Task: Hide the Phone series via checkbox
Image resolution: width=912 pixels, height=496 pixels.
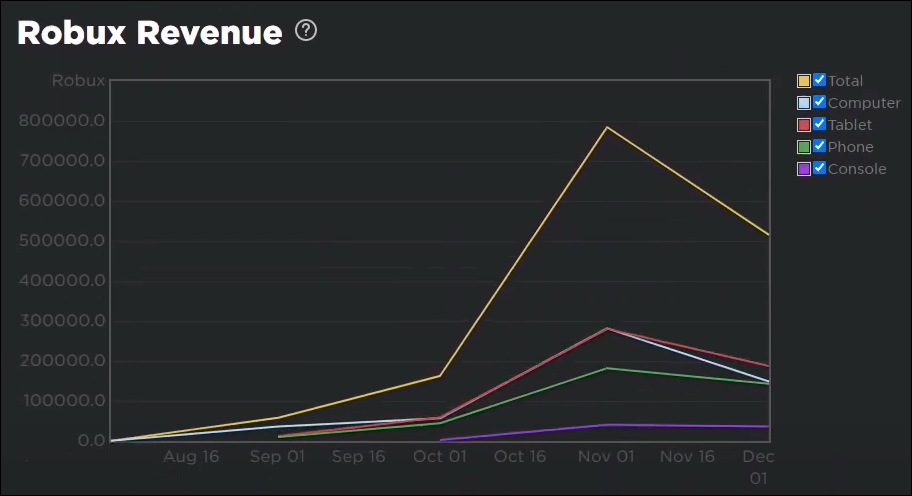Action: [820, 146]
